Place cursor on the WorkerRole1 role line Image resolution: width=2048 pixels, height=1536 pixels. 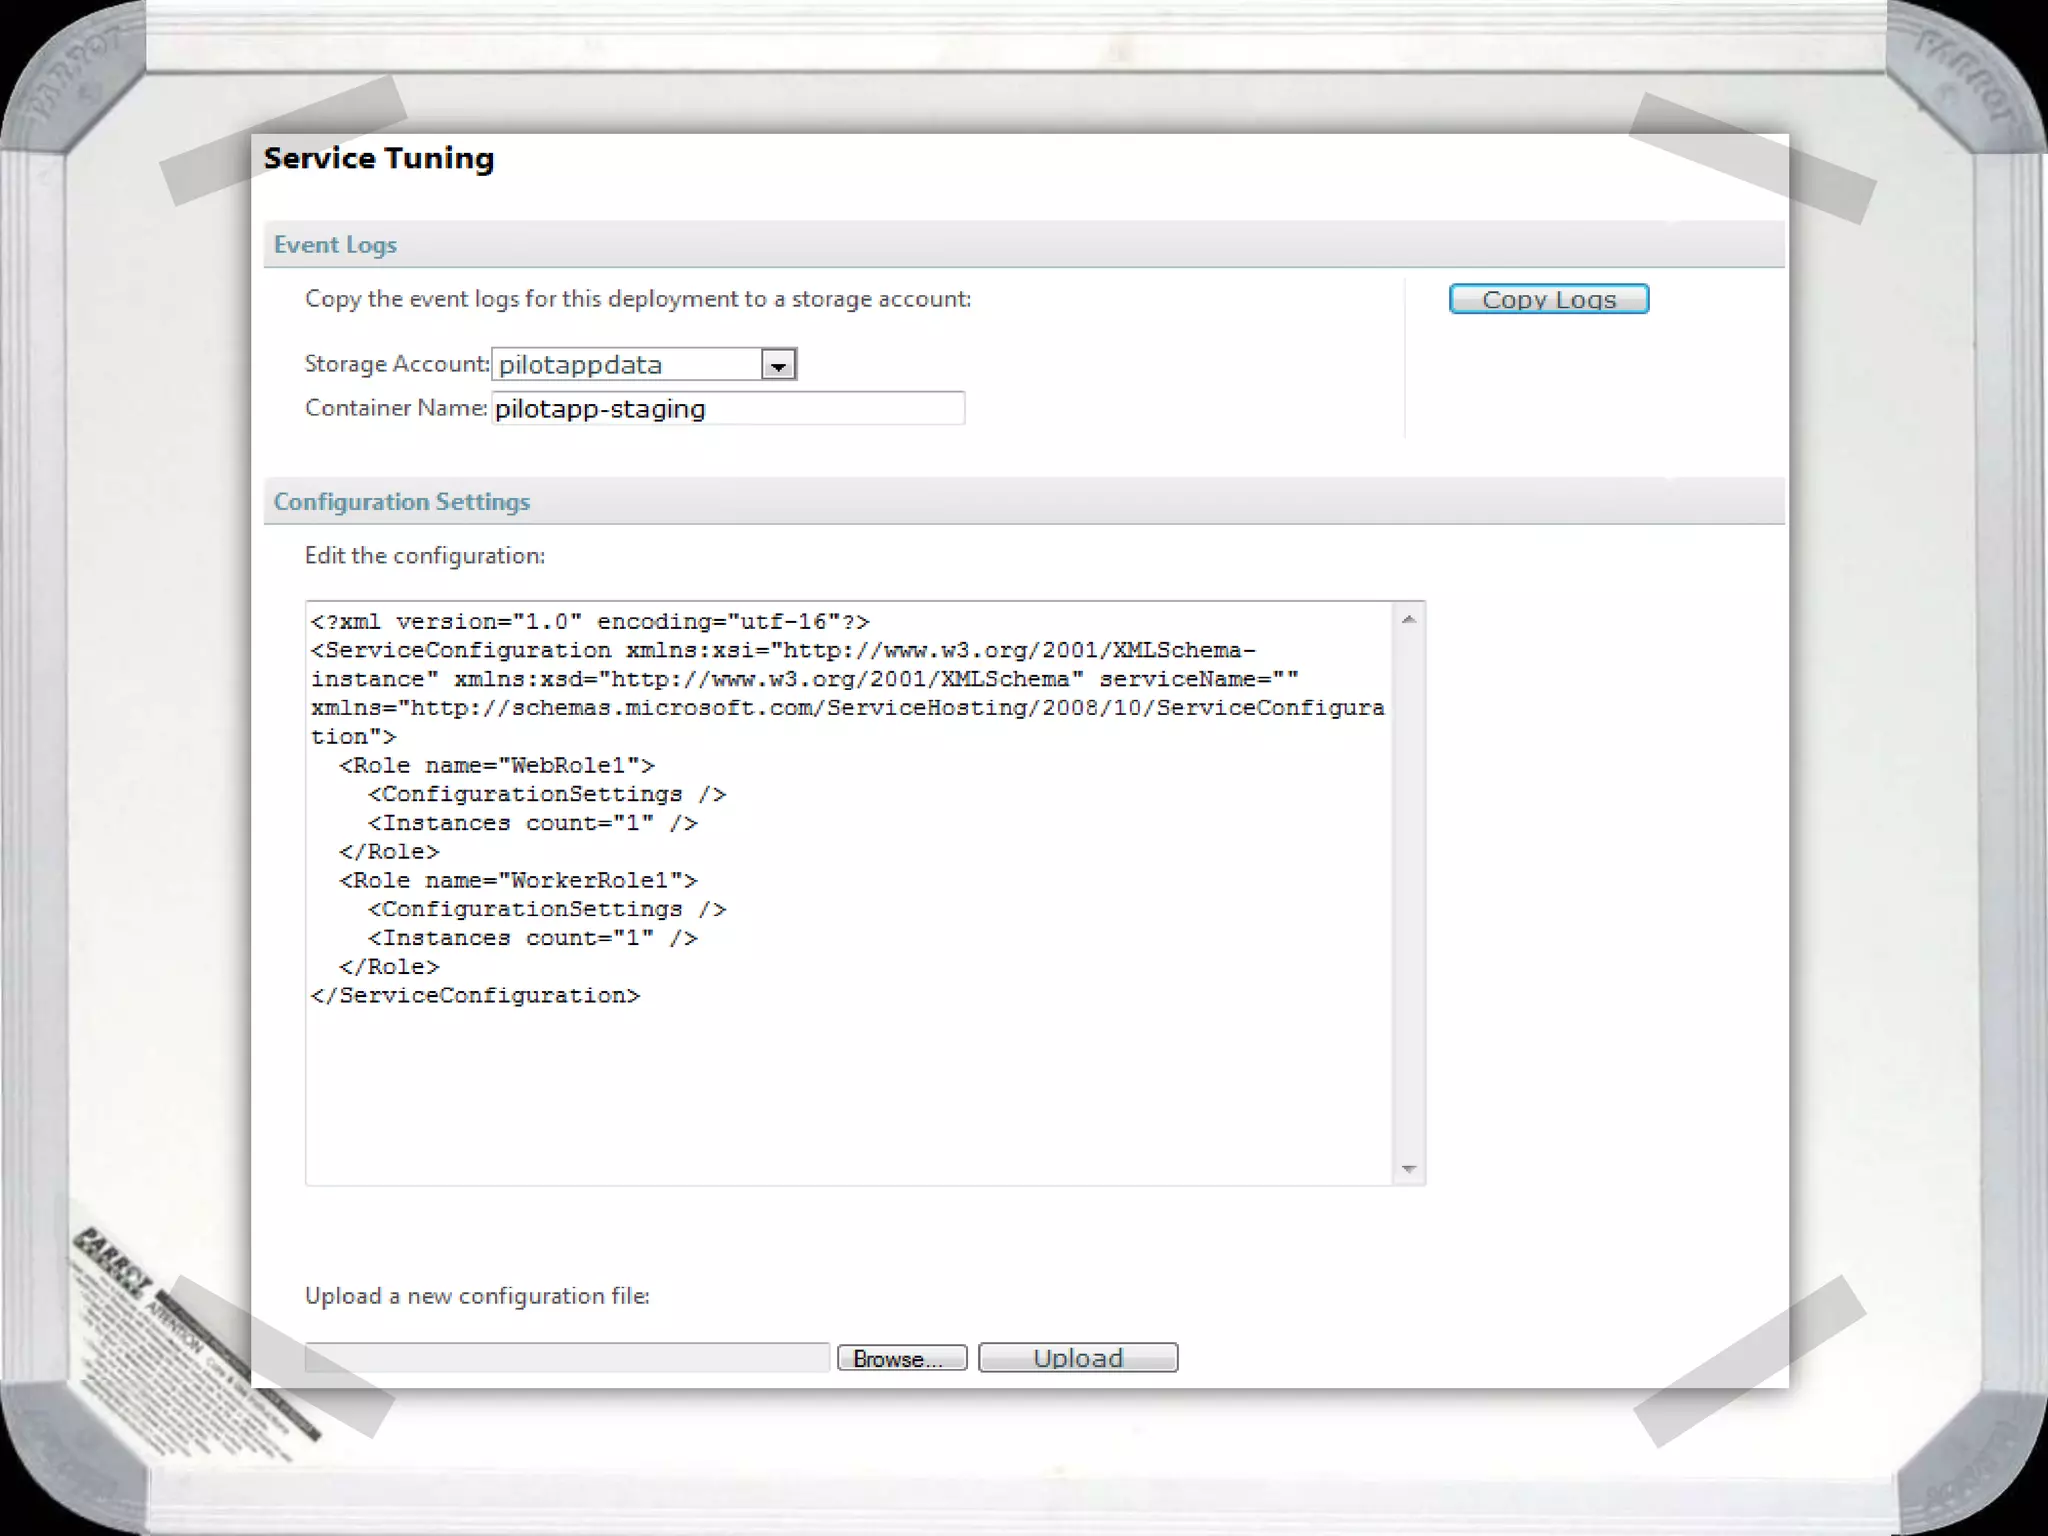coord(518,881)
